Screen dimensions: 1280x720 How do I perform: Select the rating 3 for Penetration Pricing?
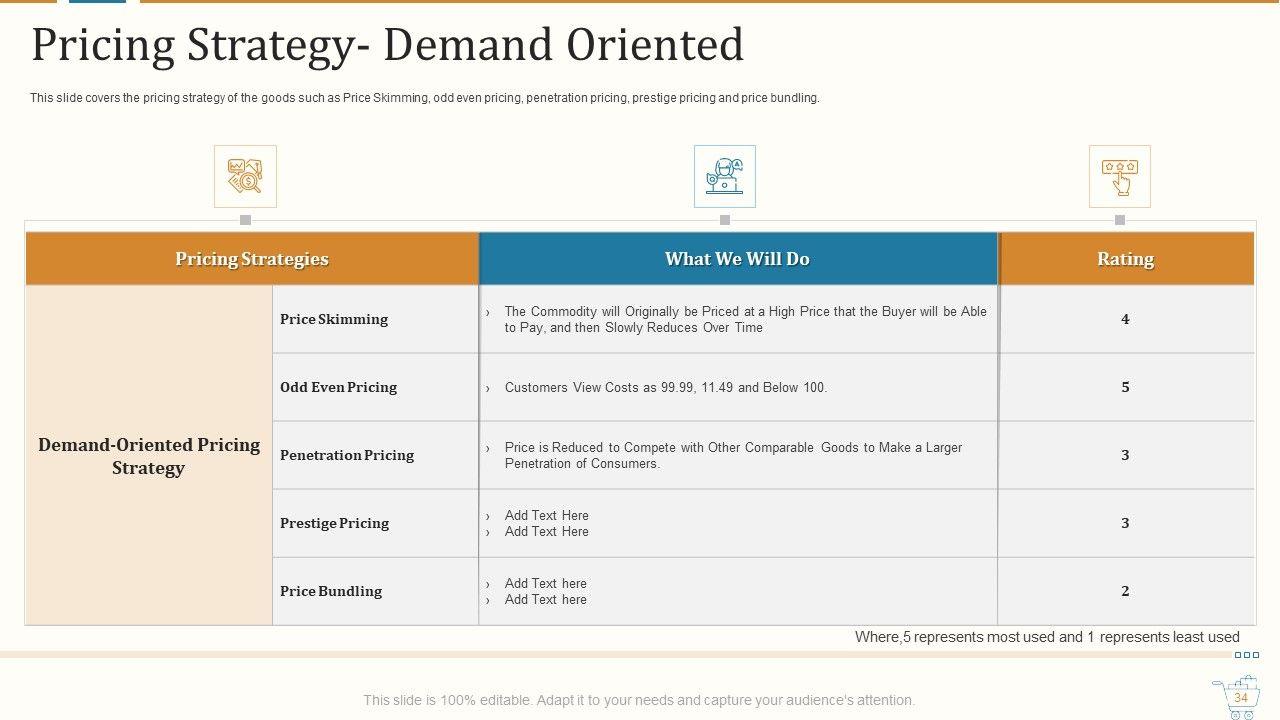[x=1125, y=455]
